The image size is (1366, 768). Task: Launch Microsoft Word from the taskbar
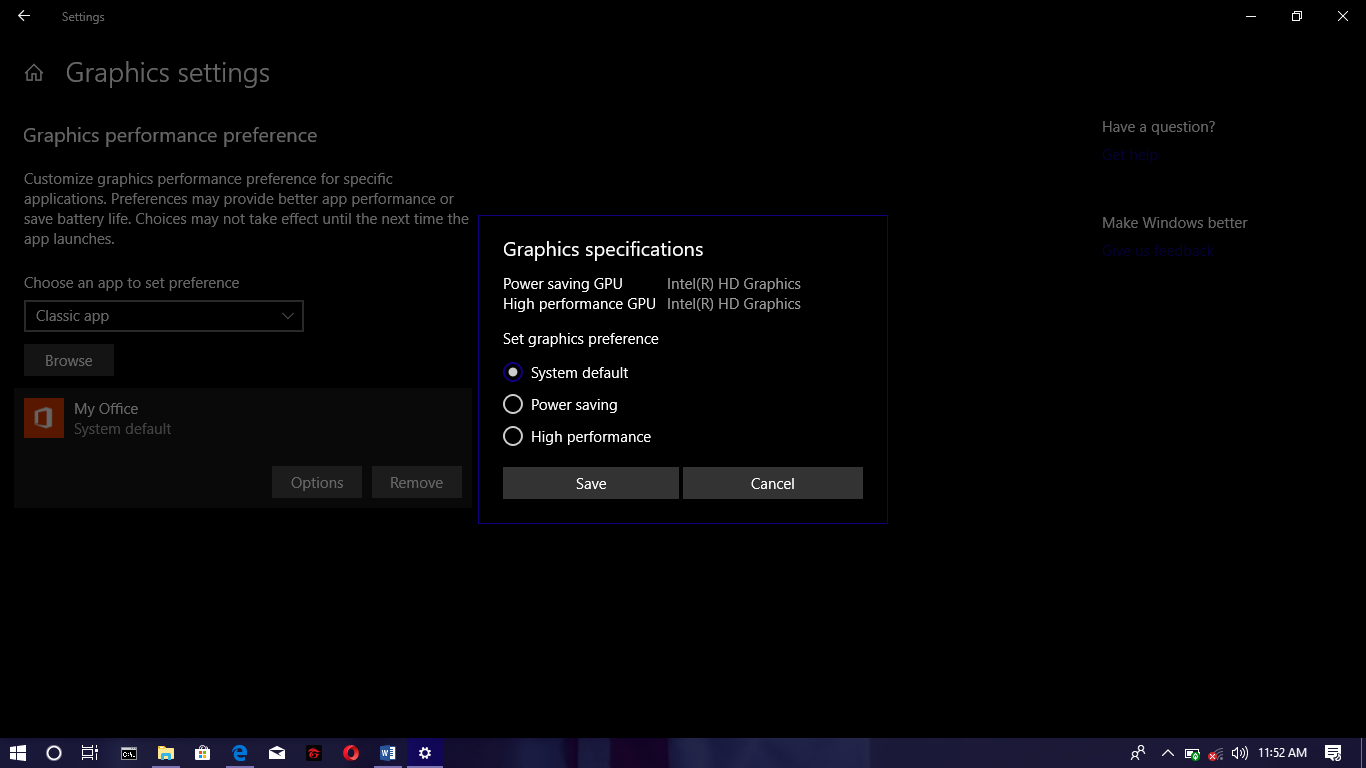387,753
